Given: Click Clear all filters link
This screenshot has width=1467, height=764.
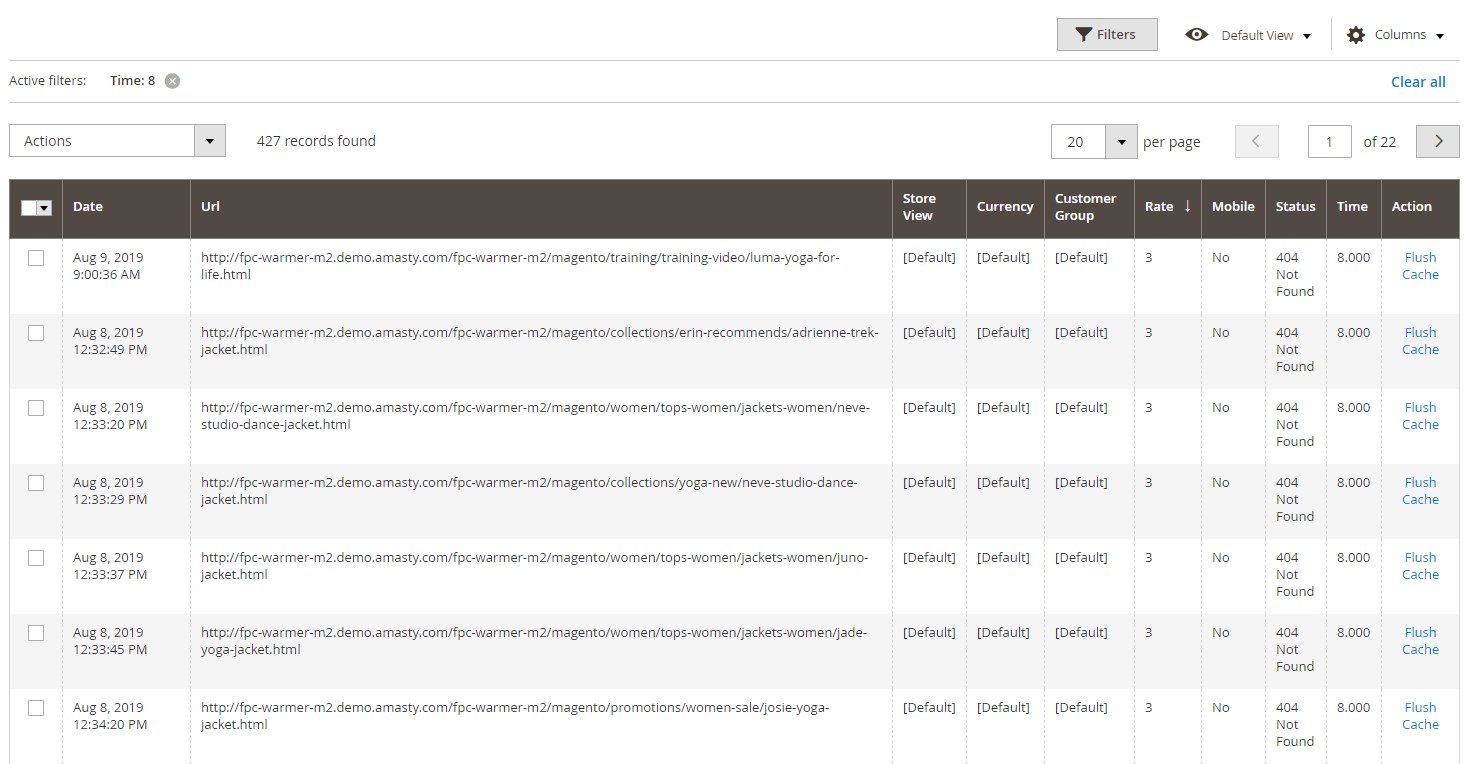Looking at the screenshot, I should (1417, 82).
